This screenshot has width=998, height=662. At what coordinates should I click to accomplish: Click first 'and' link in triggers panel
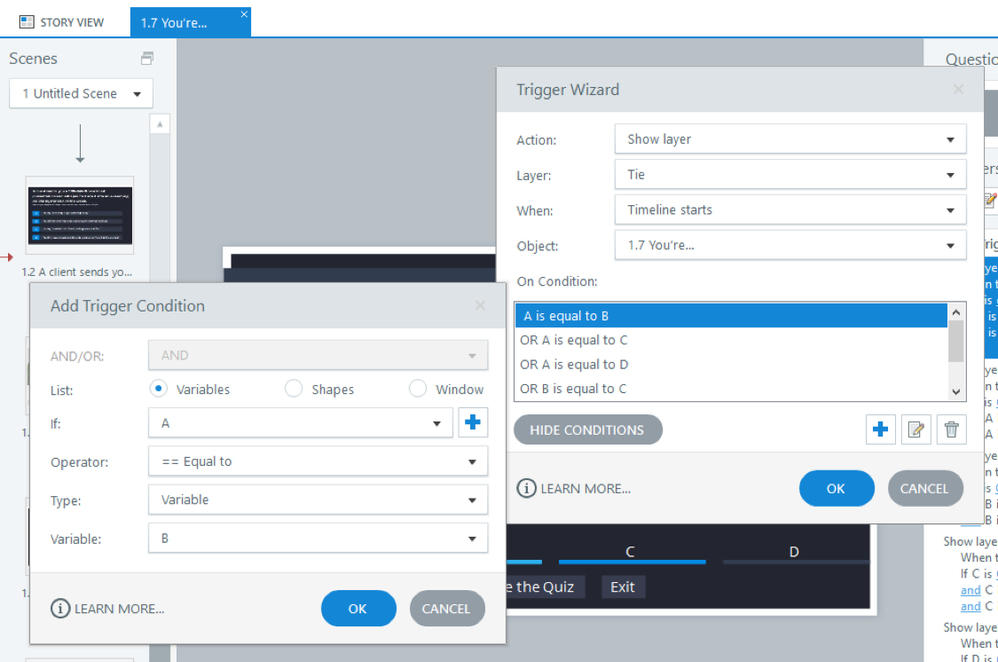coord(970,591)
